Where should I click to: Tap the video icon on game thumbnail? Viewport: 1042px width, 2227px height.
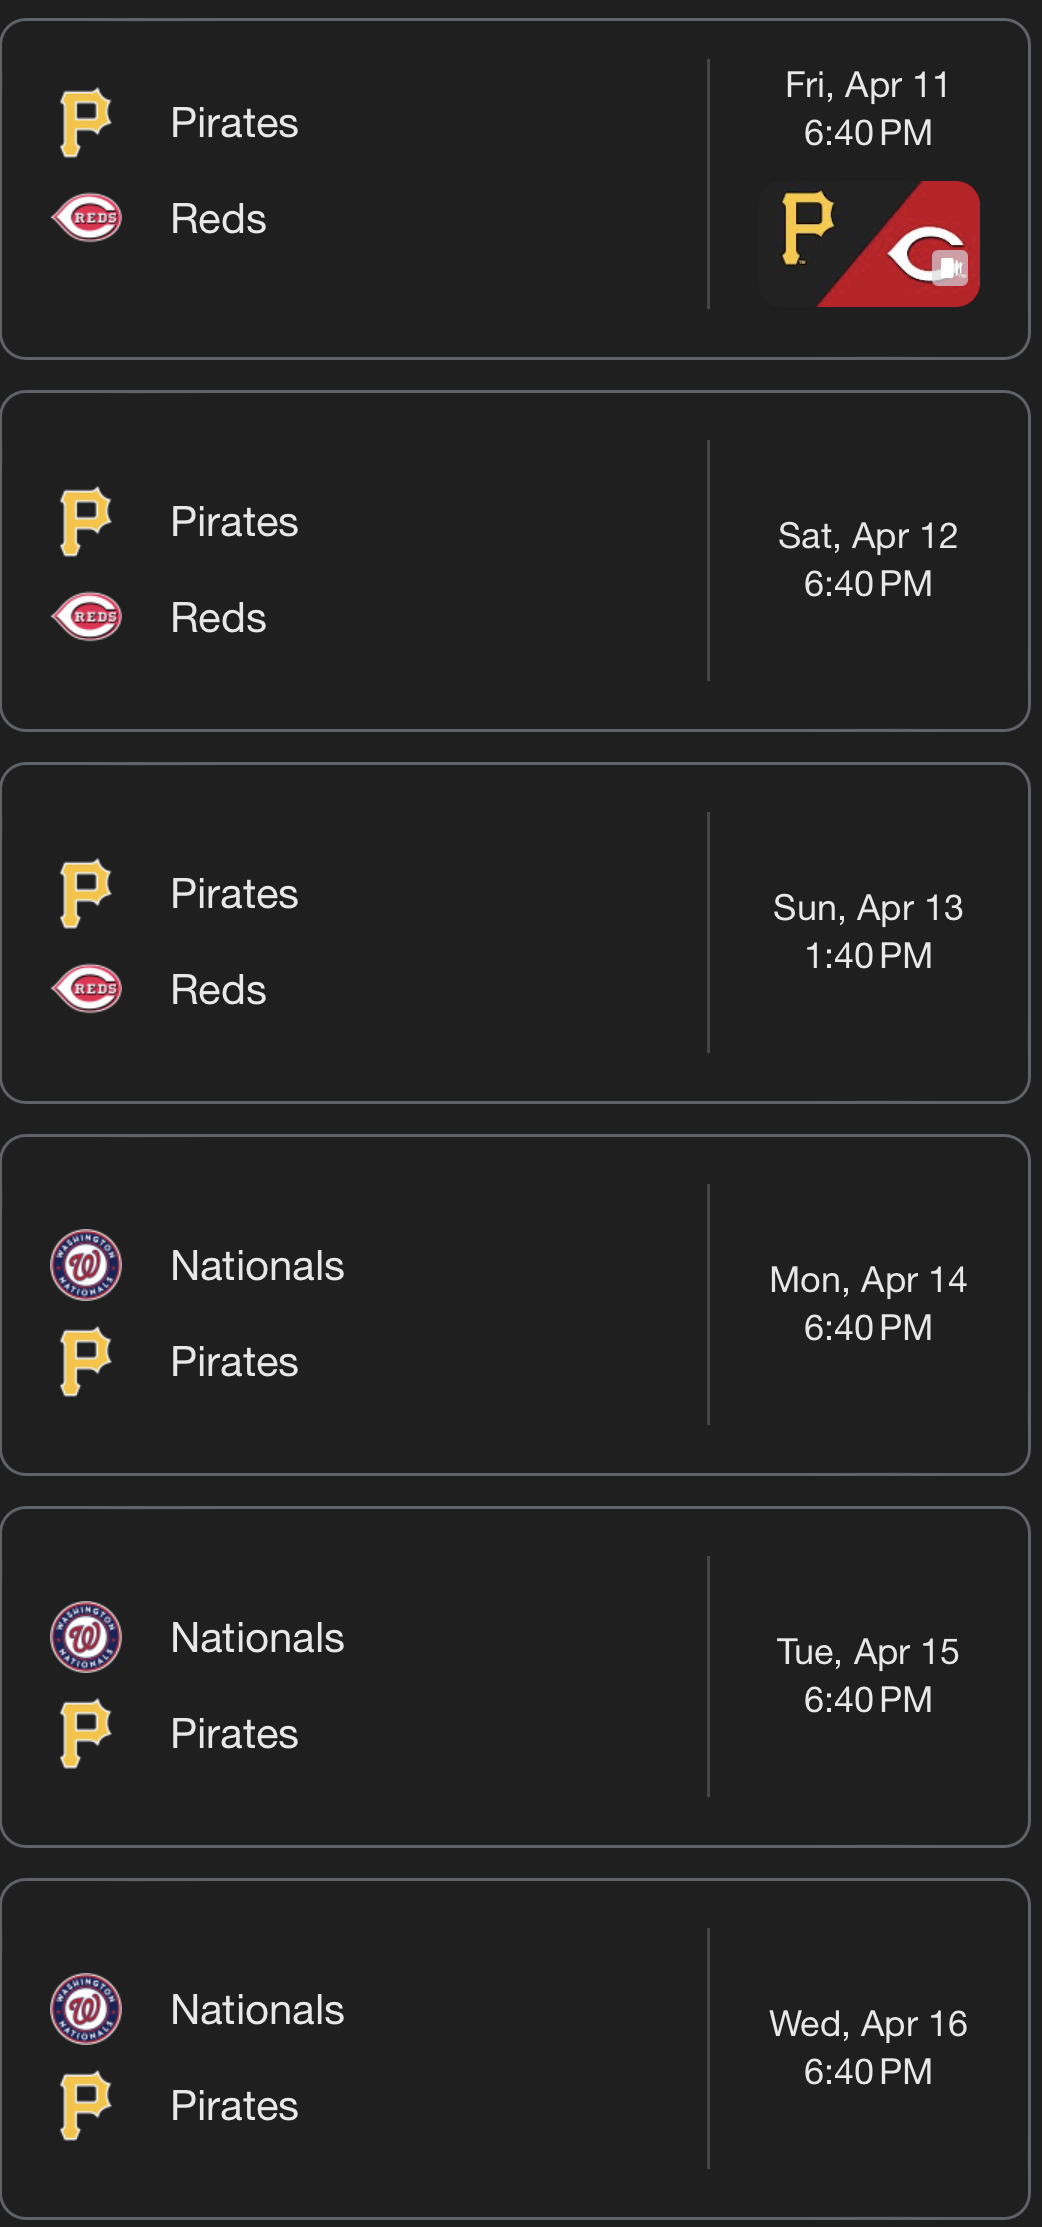coord(950,267)
